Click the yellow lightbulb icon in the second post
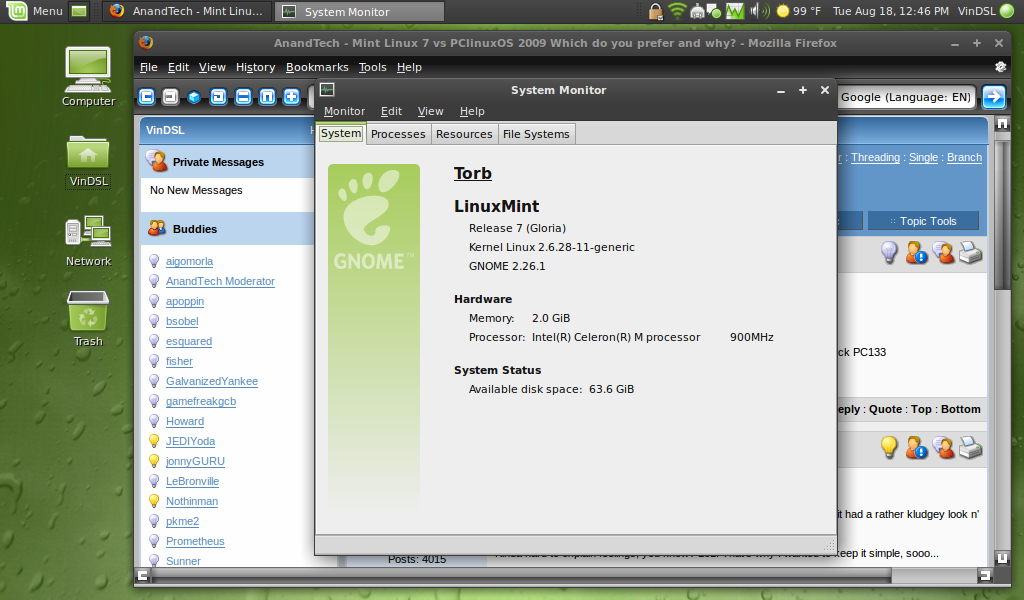 (889, 447)
